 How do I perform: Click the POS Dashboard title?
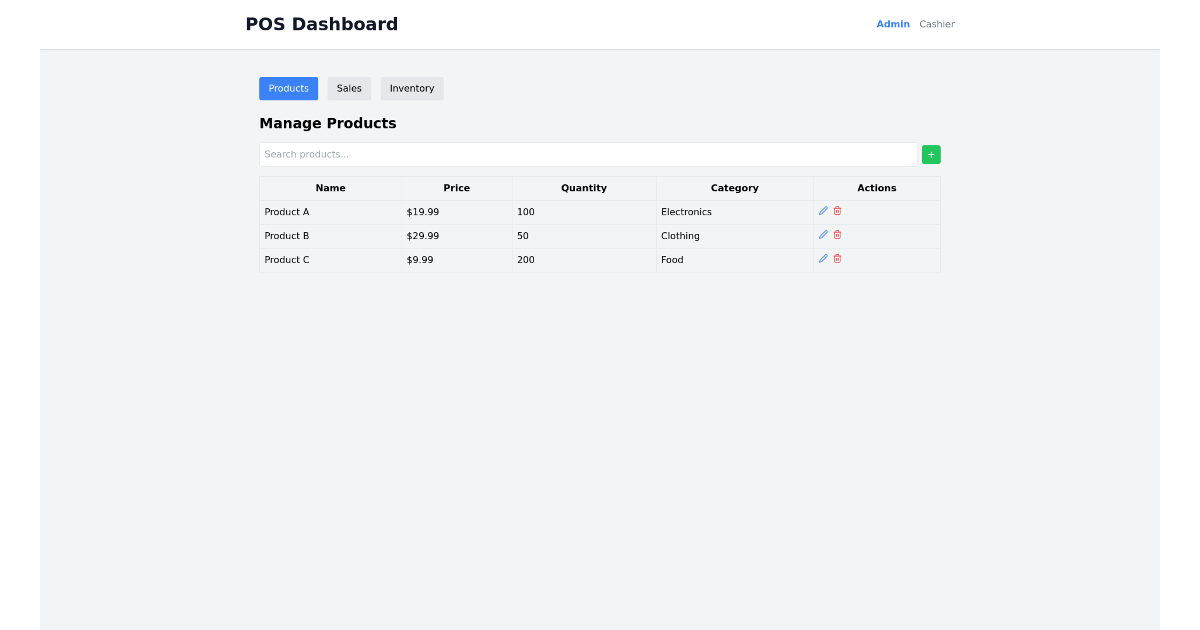pos(321,23)
